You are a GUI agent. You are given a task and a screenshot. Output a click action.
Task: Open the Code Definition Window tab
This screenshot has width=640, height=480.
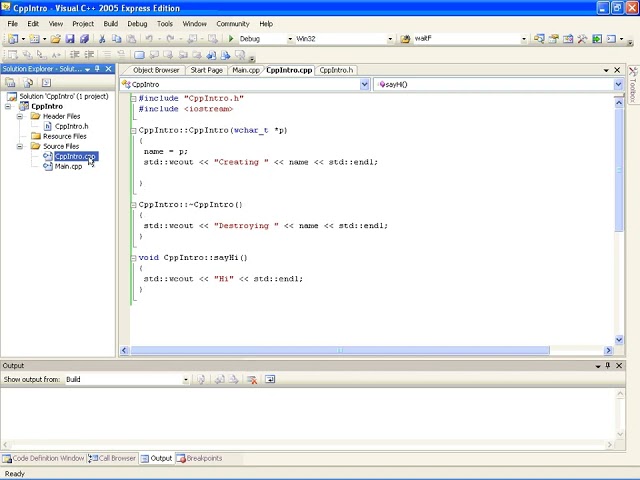(x=43, y=458)
